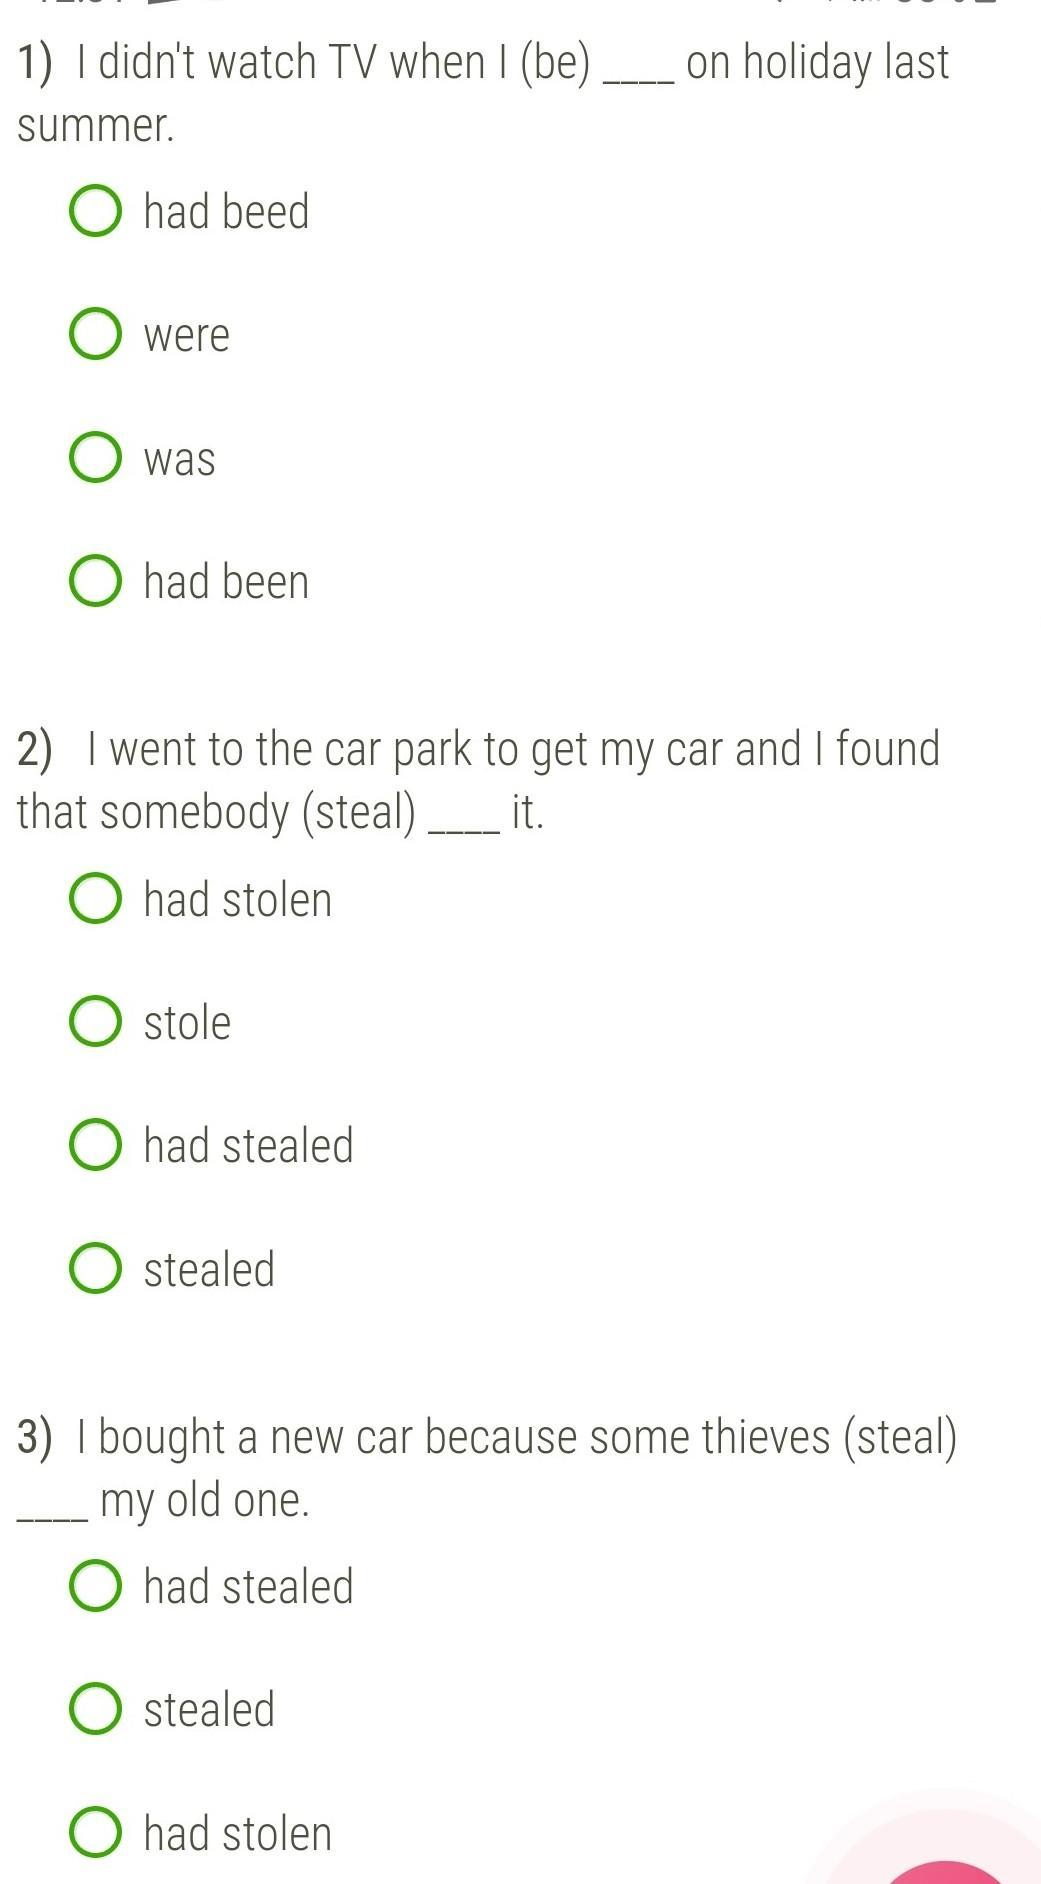
Task: Tap the 'had been' answer label text
Action: [x=227, y=582]
